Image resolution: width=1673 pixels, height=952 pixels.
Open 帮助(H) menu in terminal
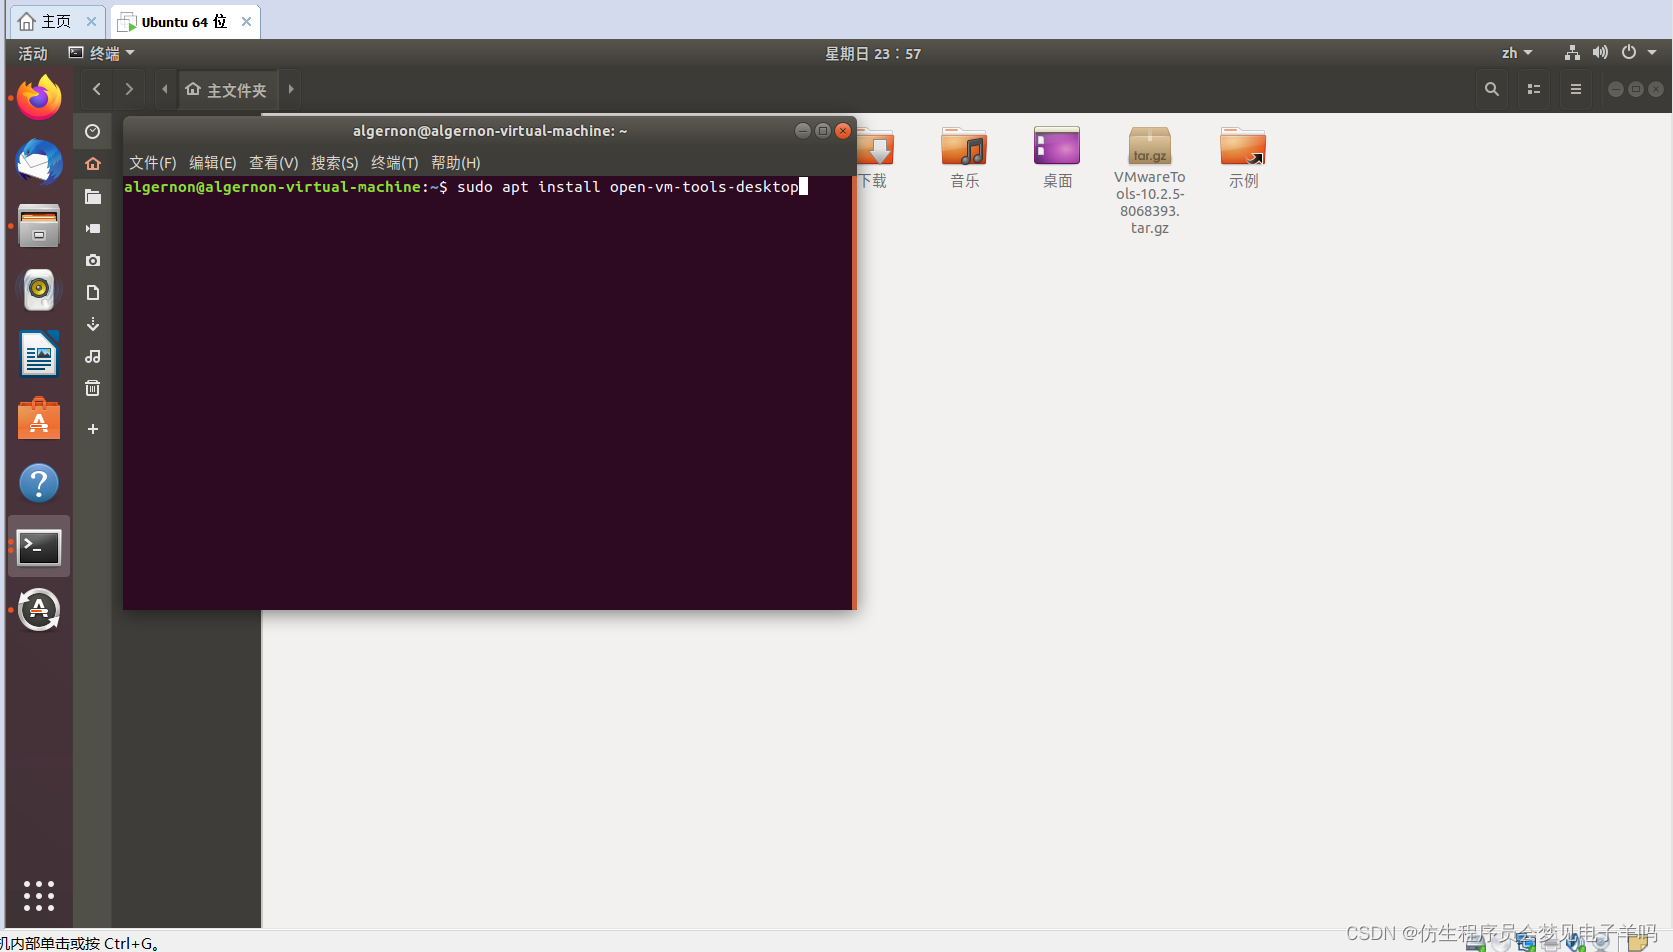pos(456,163)
